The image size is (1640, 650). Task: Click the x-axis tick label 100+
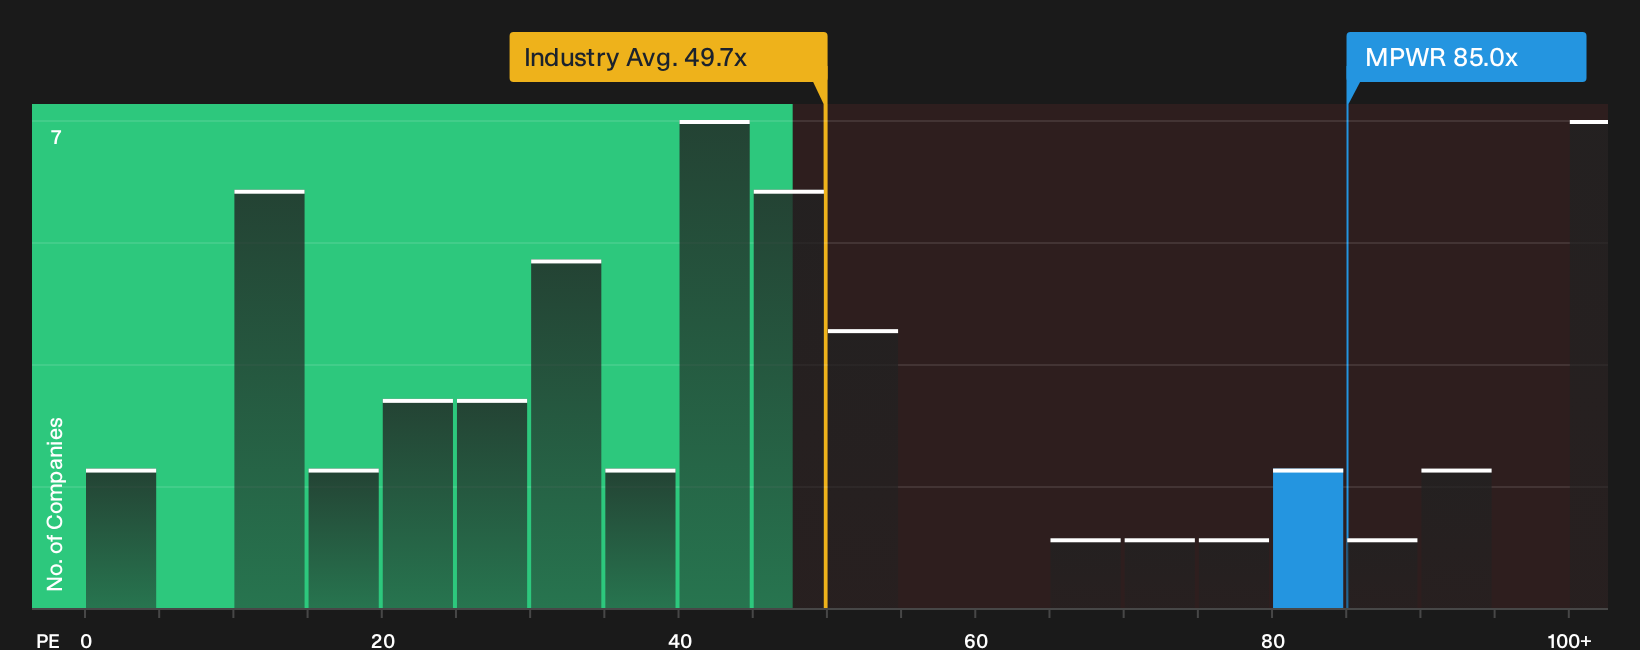point(1569,641)
